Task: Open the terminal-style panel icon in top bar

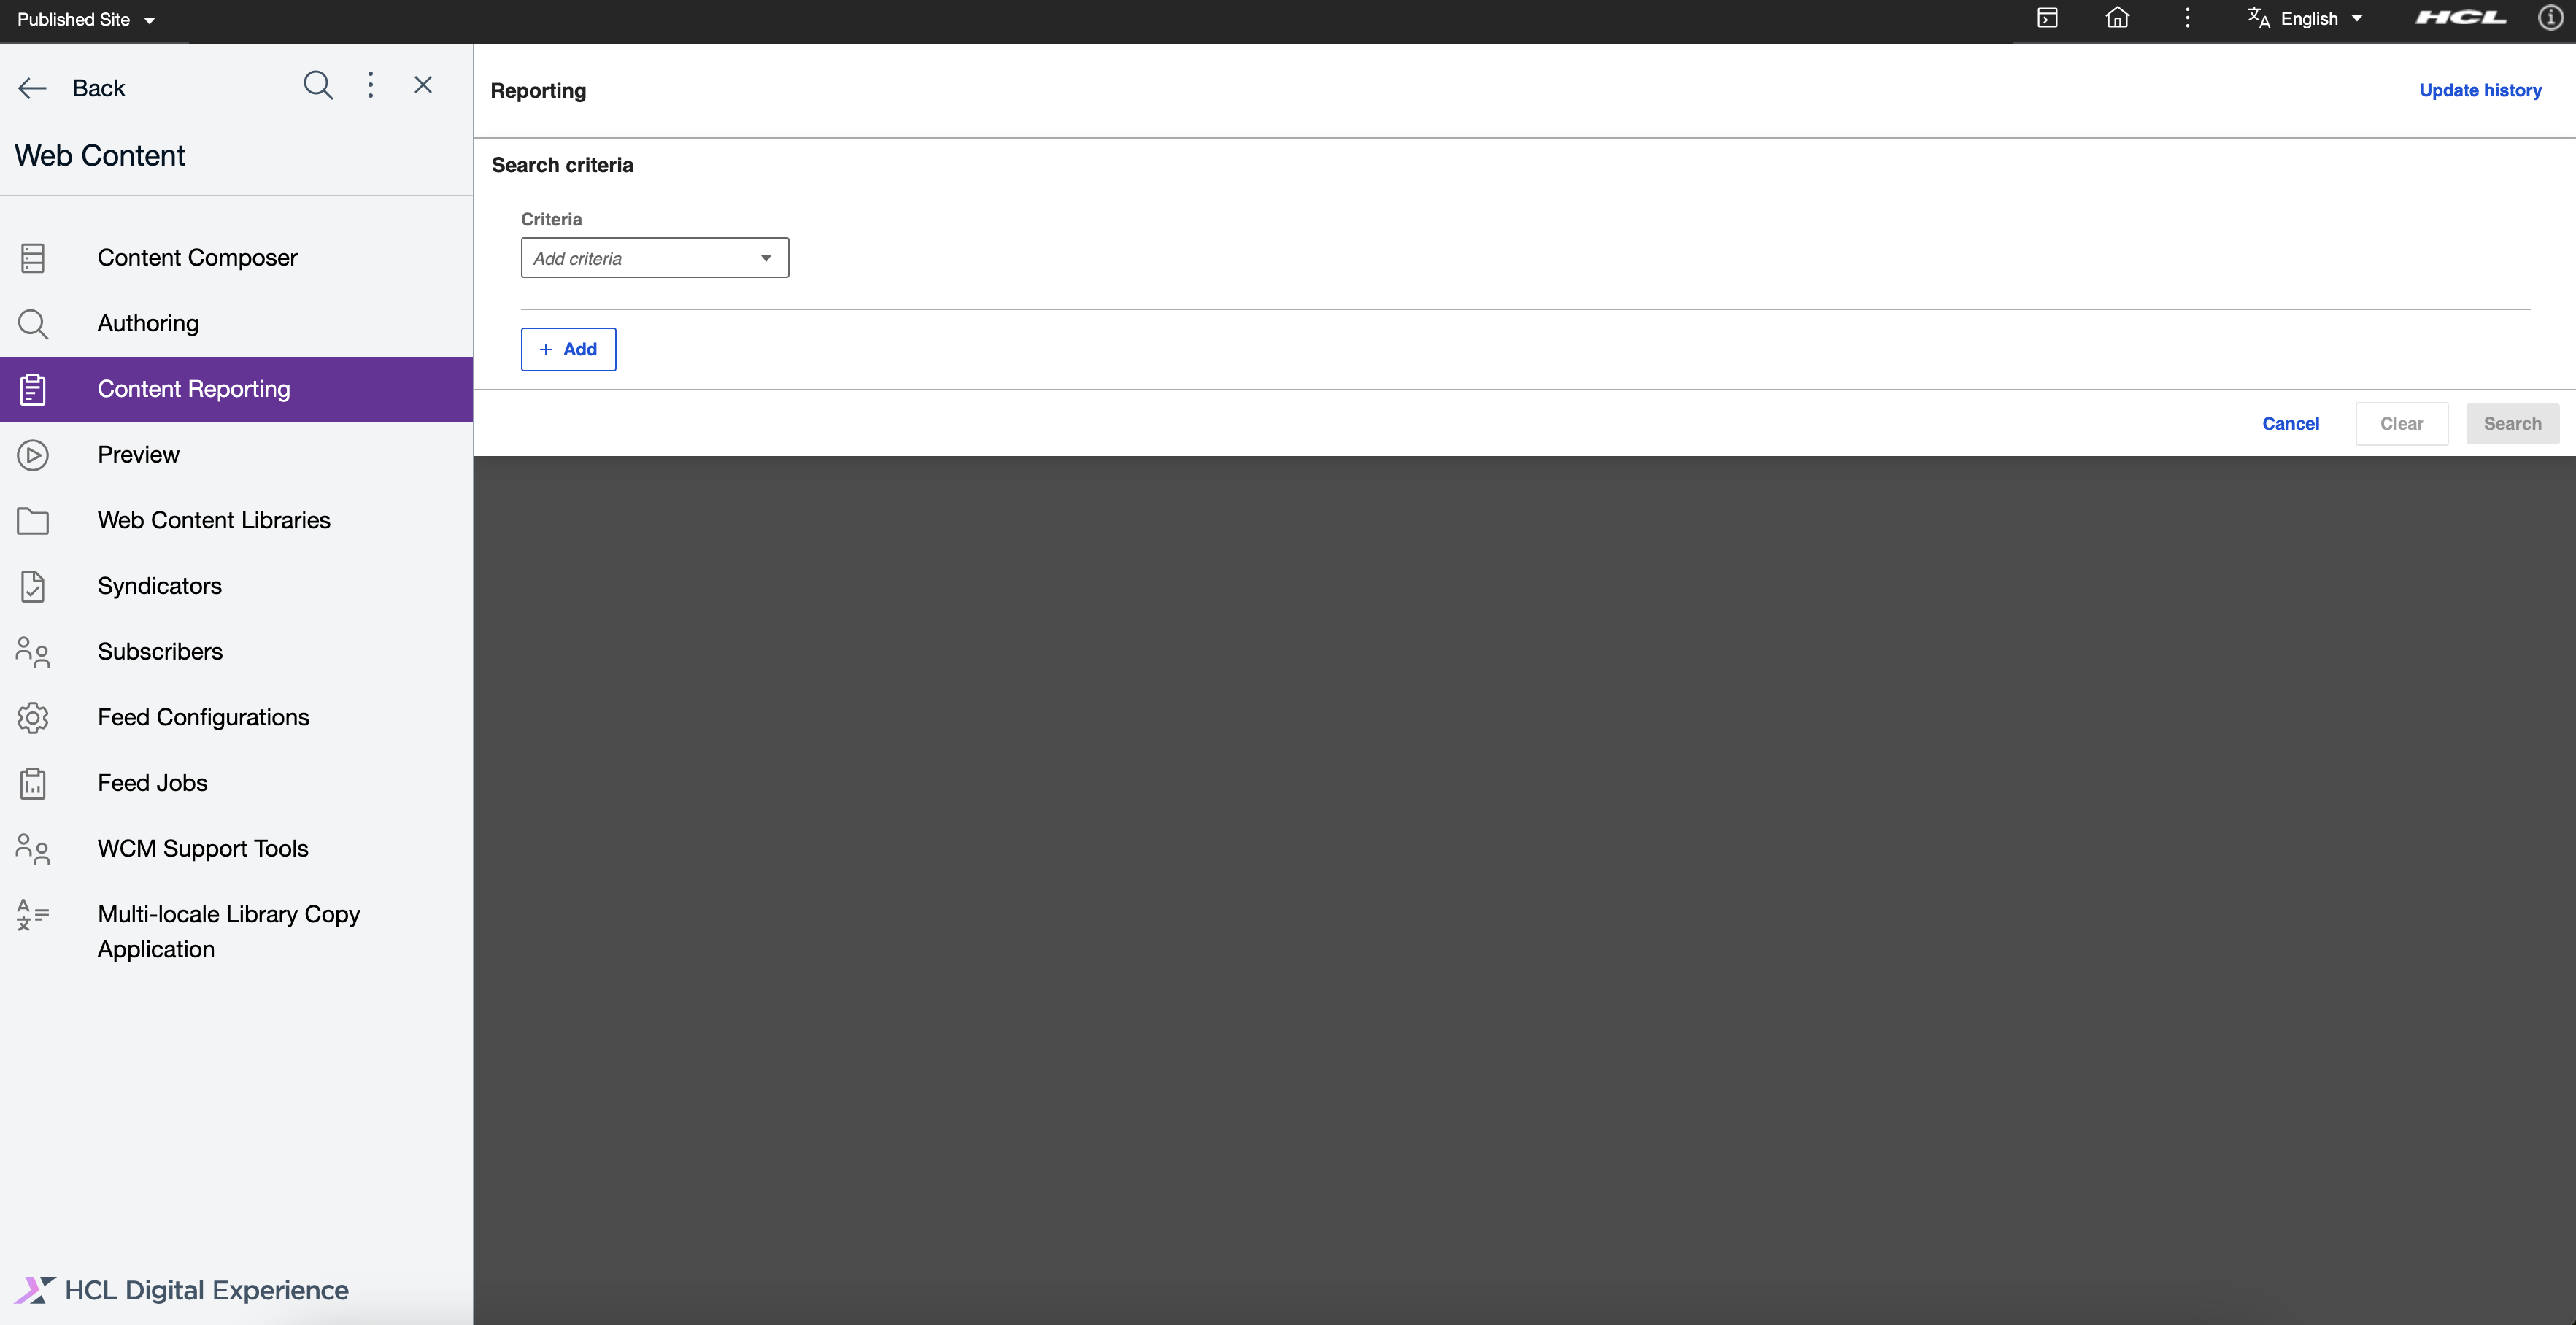Action: pyautogui.click(x=2047, y=18)
